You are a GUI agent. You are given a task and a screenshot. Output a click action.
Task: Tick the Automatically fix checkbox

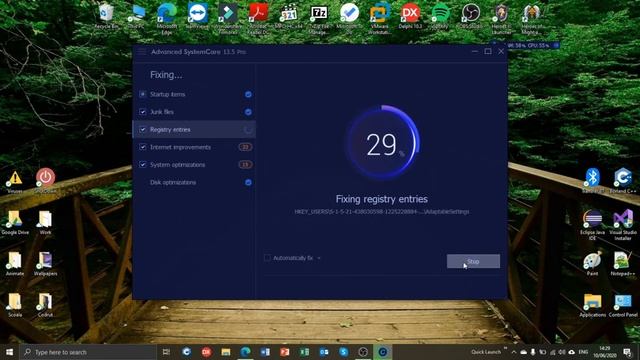267,258
